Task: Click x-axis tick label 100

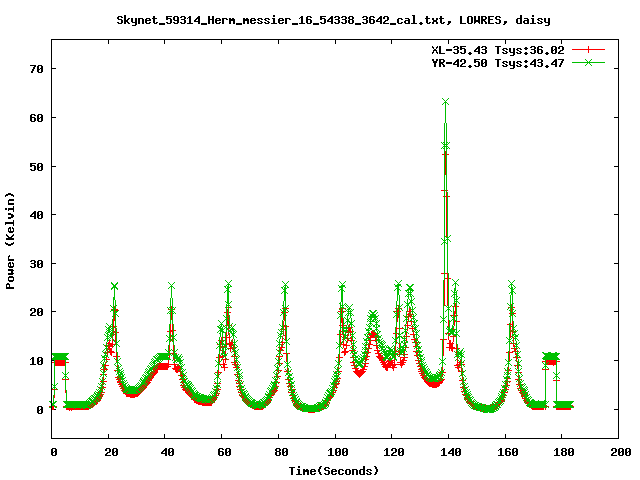Action: [x=338, y=452]
